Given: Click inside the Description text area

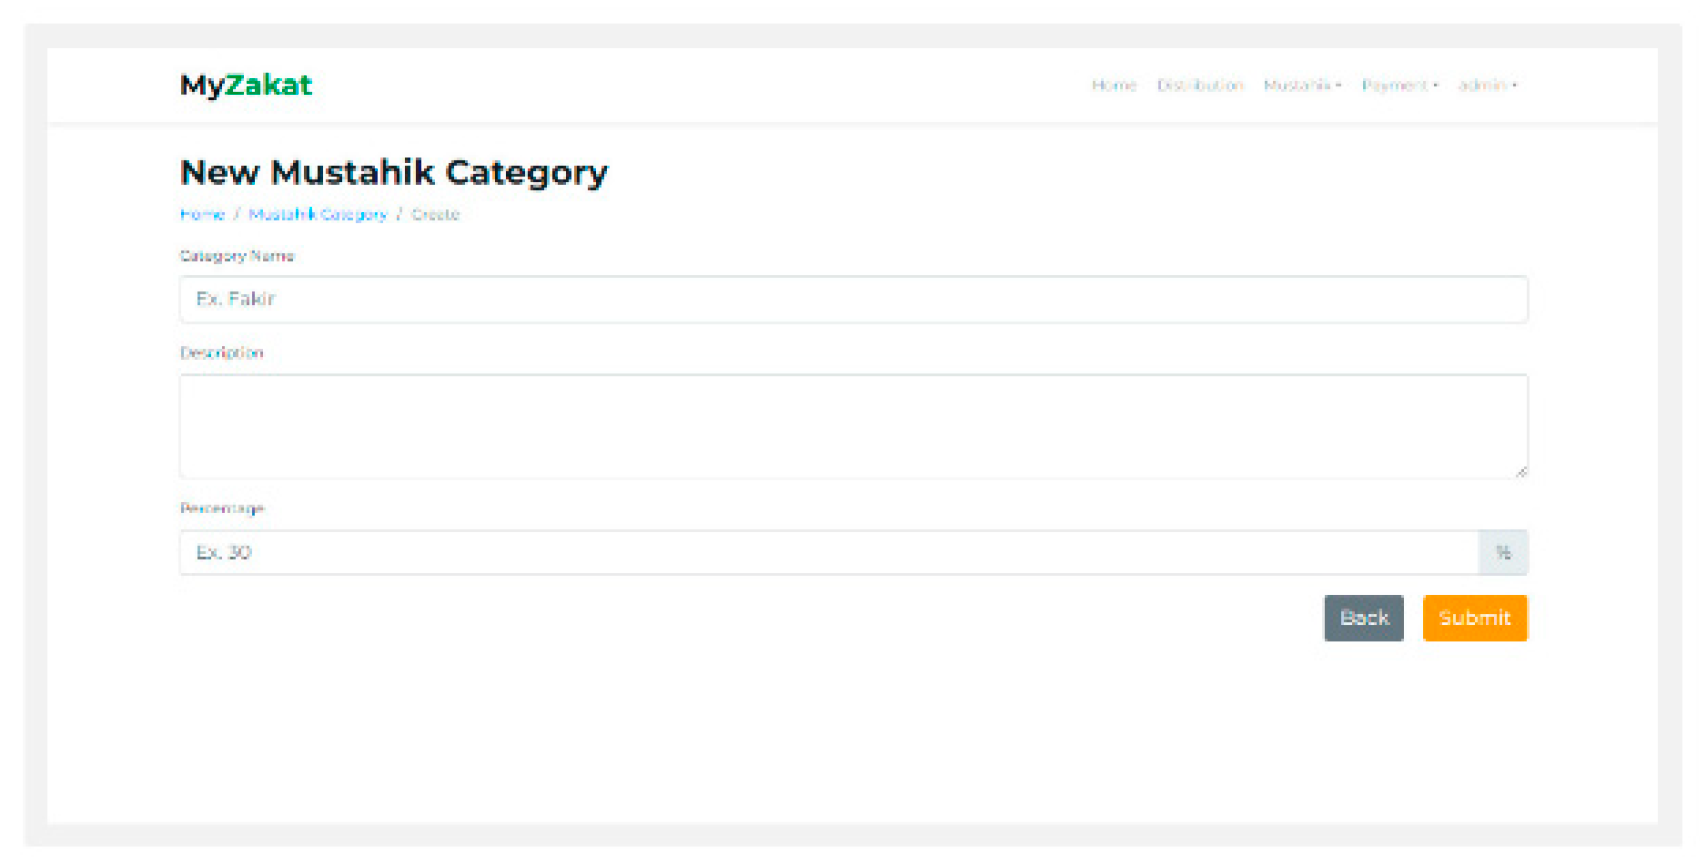Looking at the screenshot, I should (x=852, y=426).
